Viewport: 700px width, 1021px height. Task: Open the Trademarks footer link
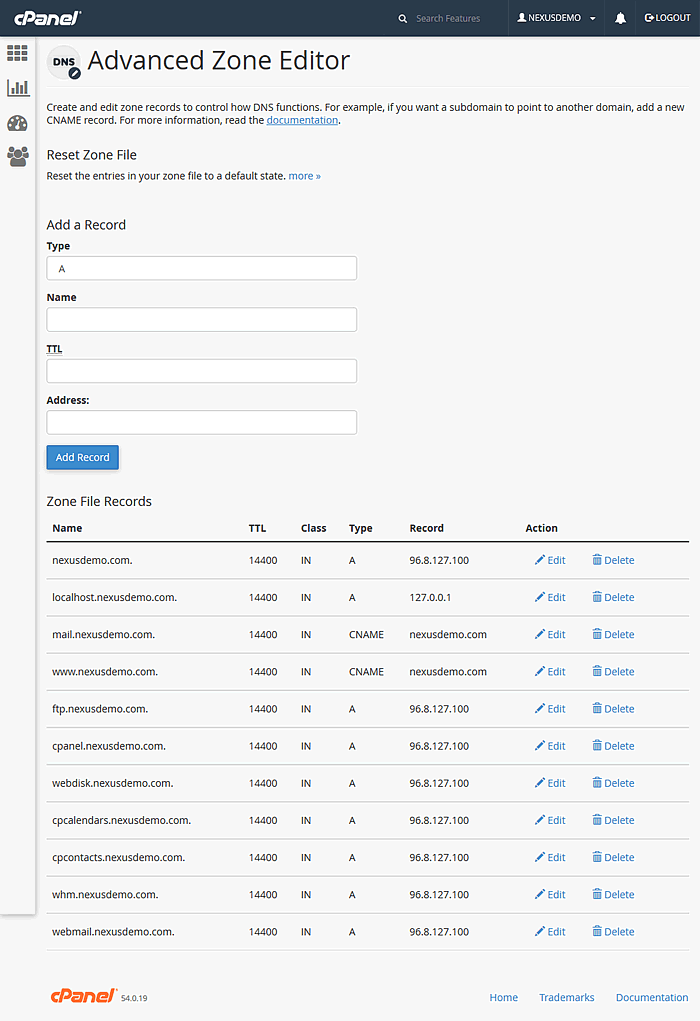566,997
